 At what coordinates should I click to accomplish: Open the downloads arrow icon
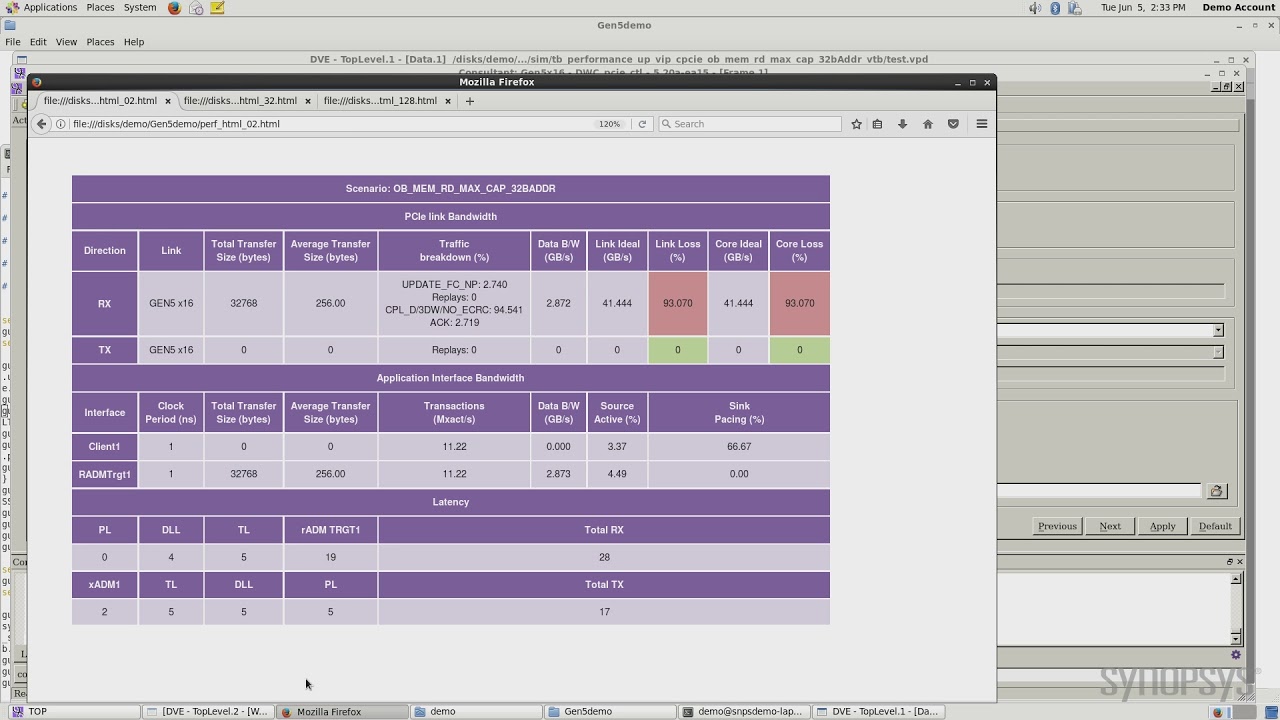902,124
